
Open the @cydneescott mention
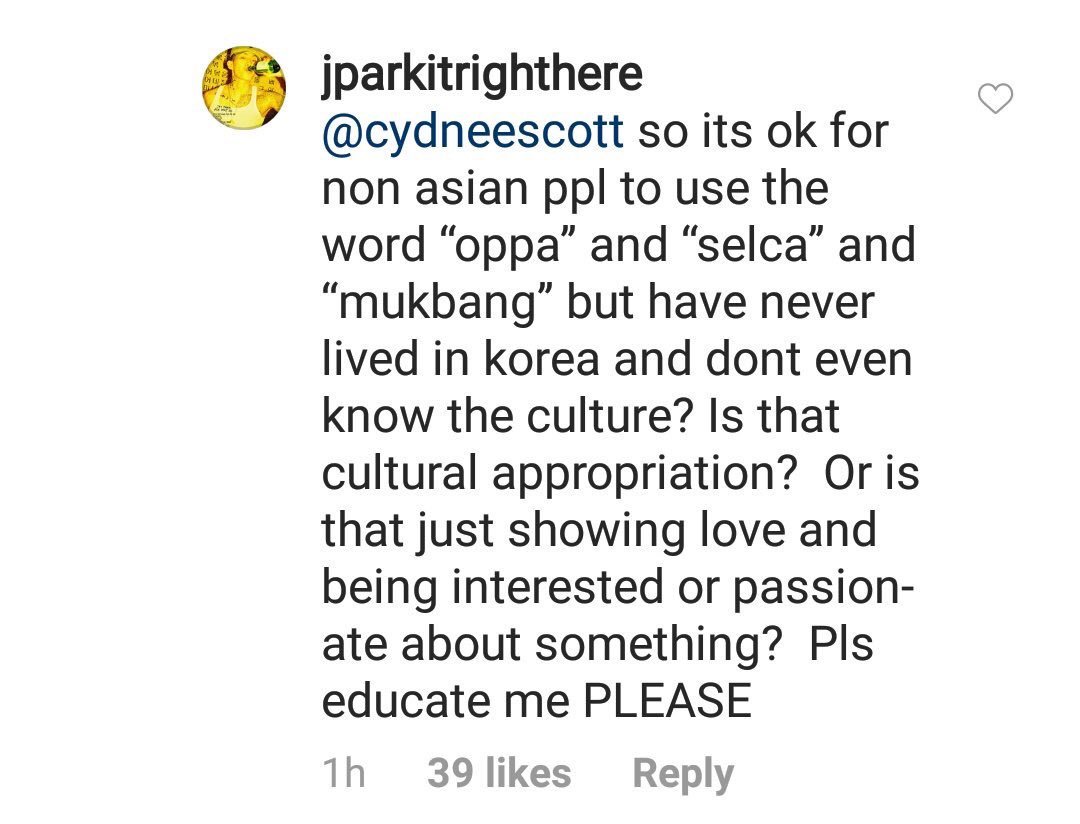point(473,132)
